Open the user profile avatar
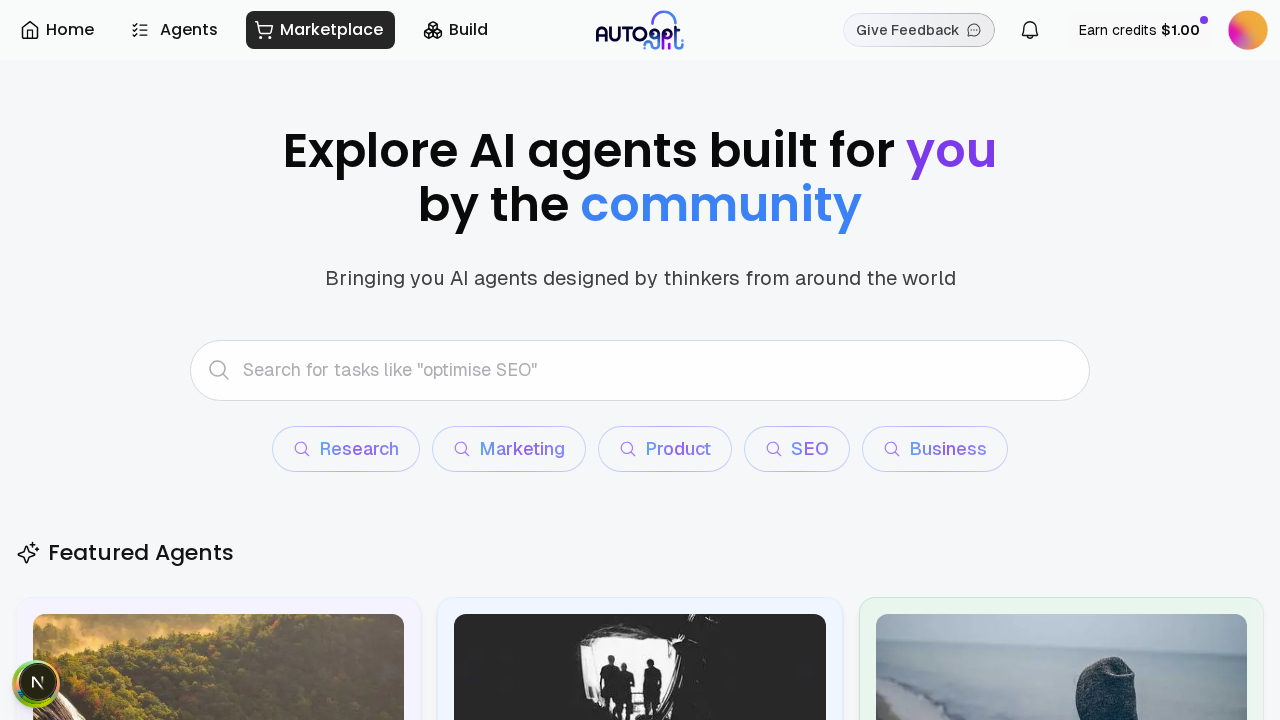 point(1247,30)
